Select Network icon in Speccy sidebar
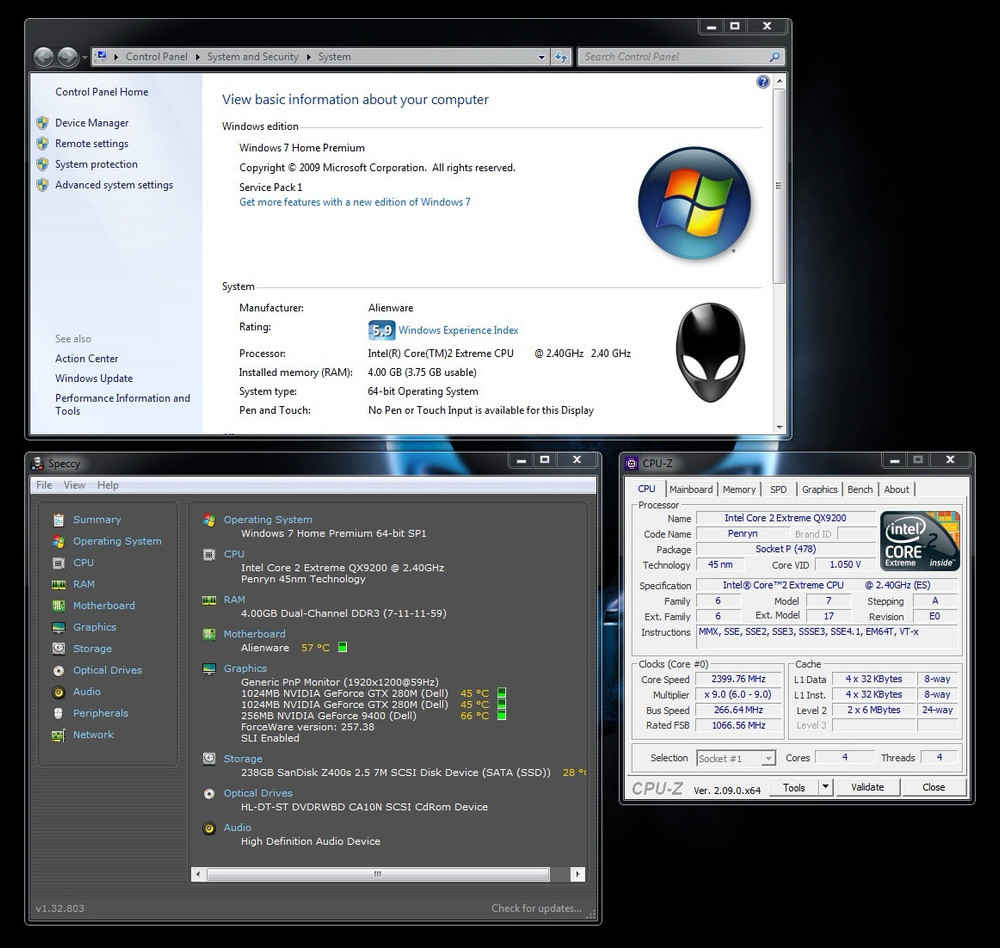 (x=59, y=736)
